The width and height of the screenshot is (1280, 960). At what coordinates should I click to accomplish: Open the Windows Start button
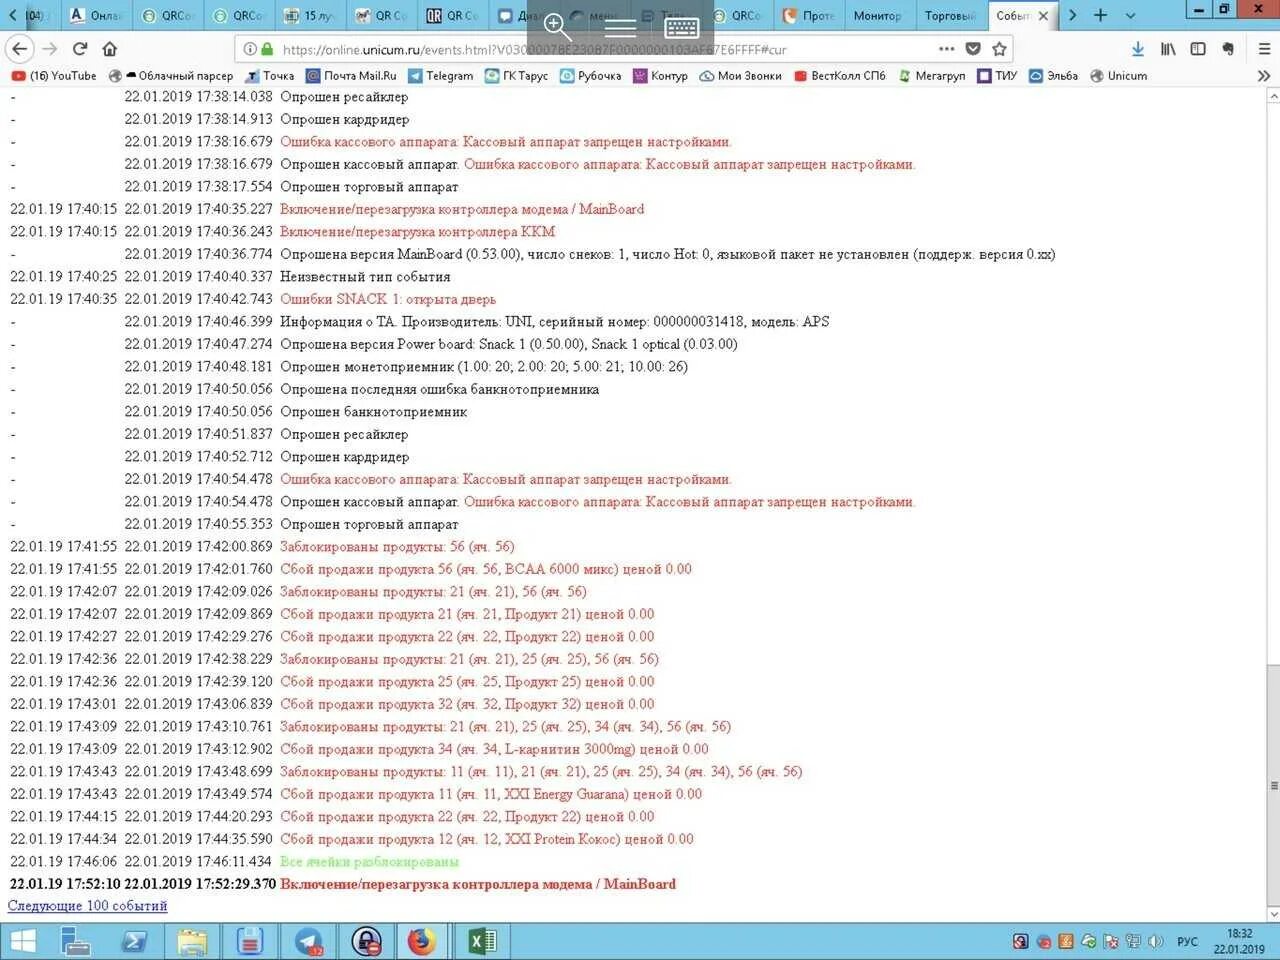(x=23, y=941)
